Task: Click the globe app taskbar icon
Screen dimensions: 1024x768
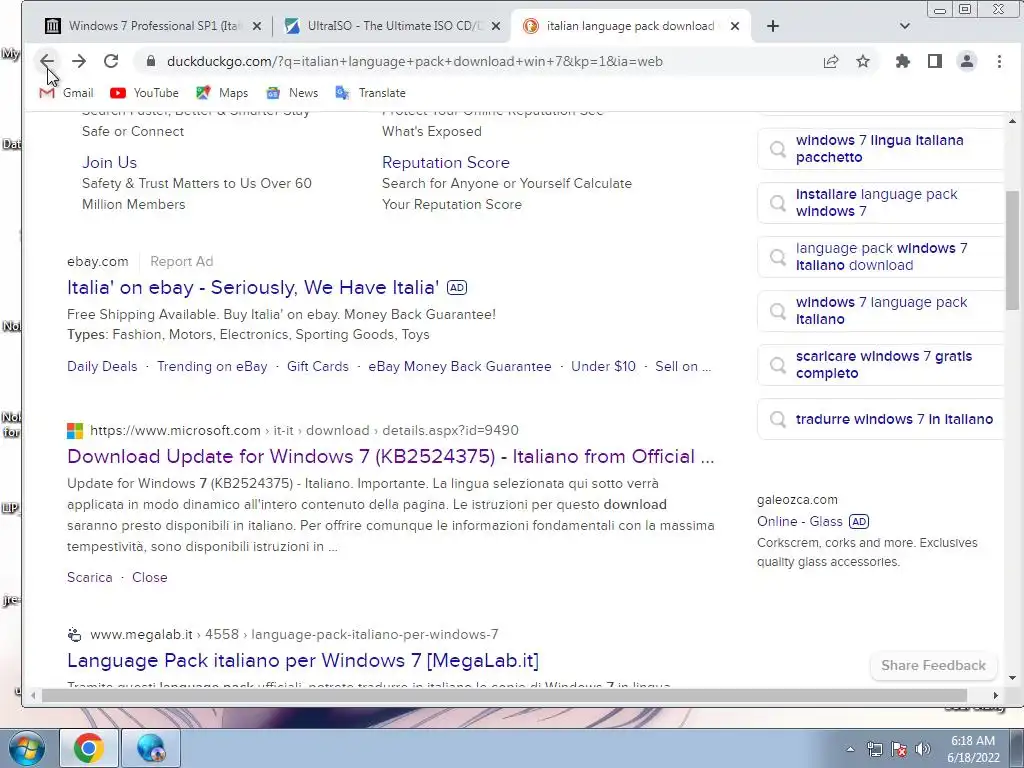Action: (x=151, y=748)
